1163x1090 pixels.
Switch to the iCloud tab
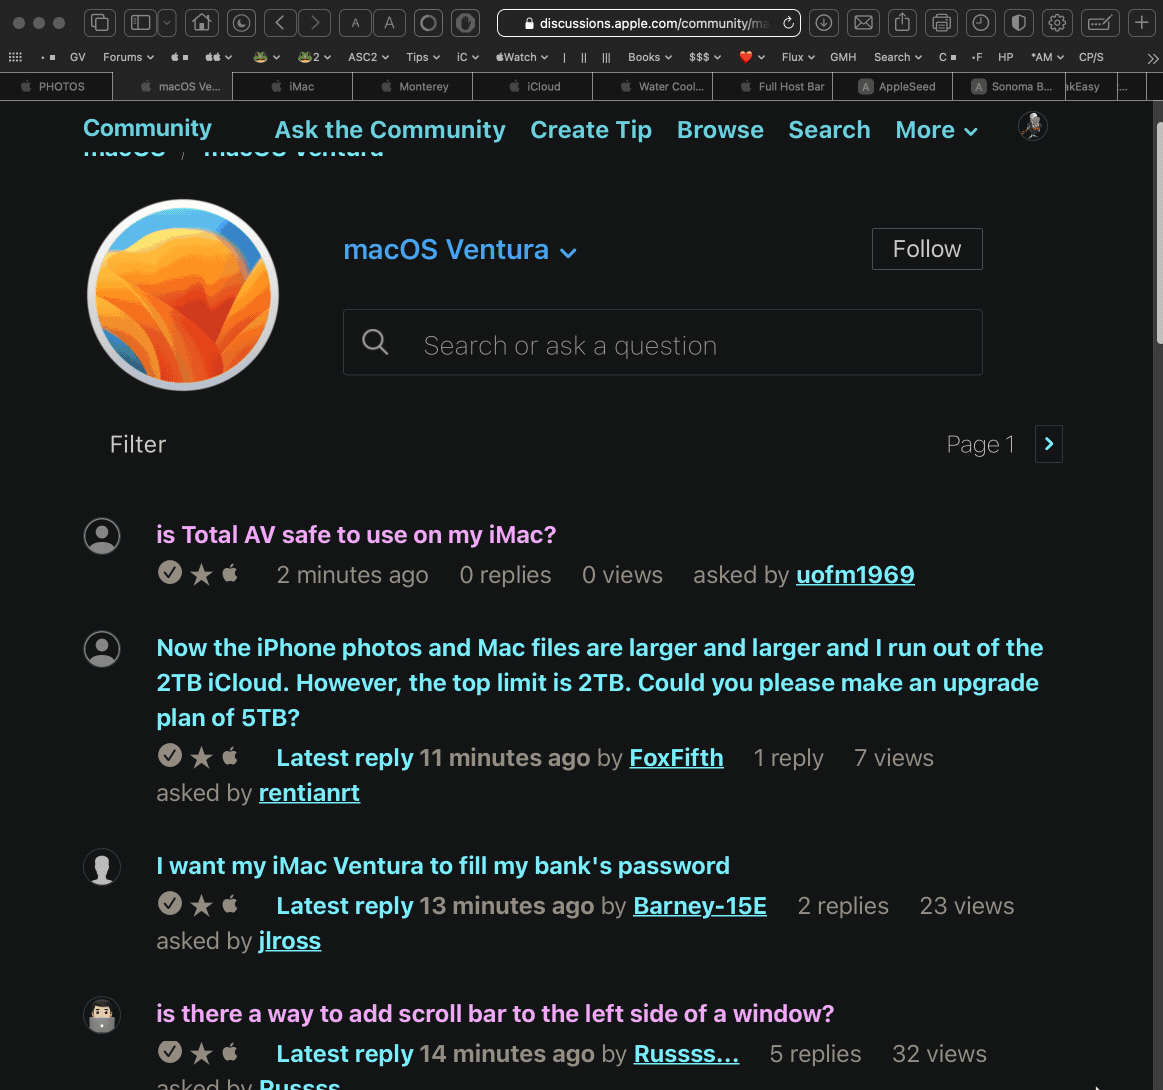tap(533, 87)
